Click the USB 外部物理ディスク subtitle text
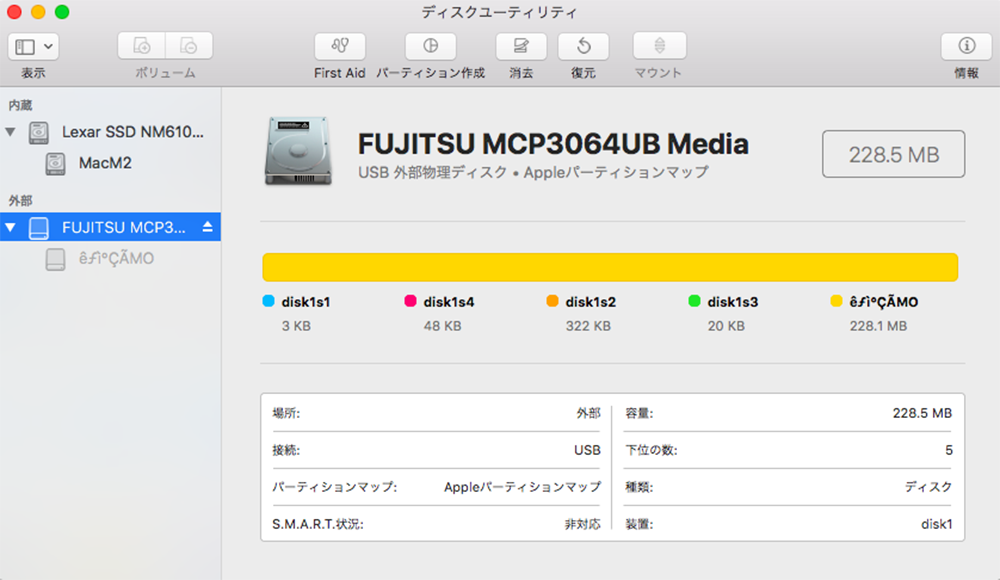 [x=533, y=172]
